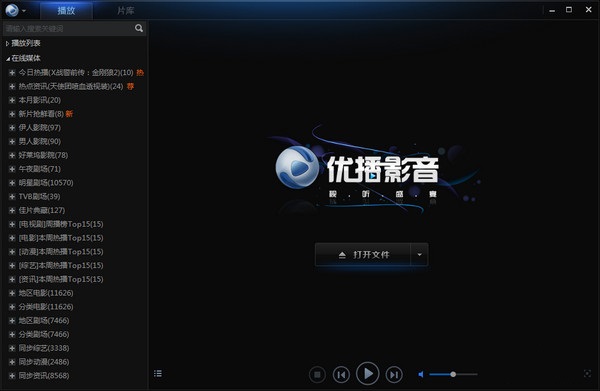Expand the 男人影院(90) plus icon
Screen dimensions: 600x391
click(x=12, y=141)
